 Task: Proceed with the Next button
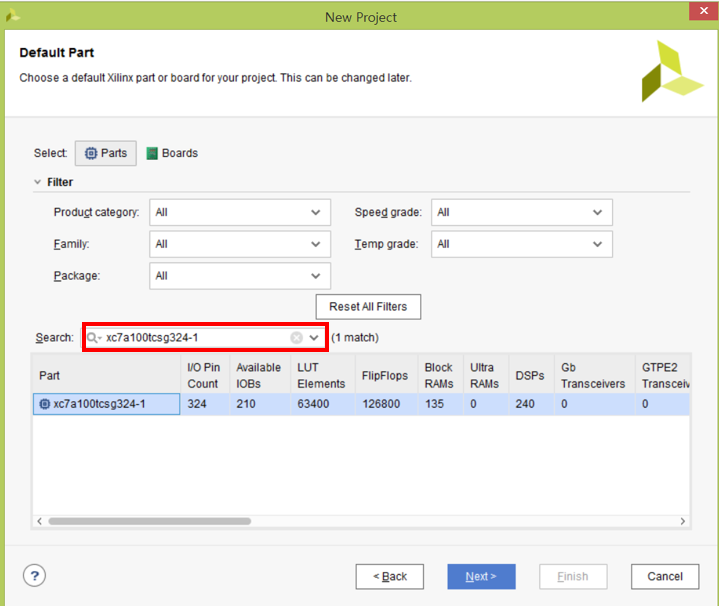pos(481,577)
